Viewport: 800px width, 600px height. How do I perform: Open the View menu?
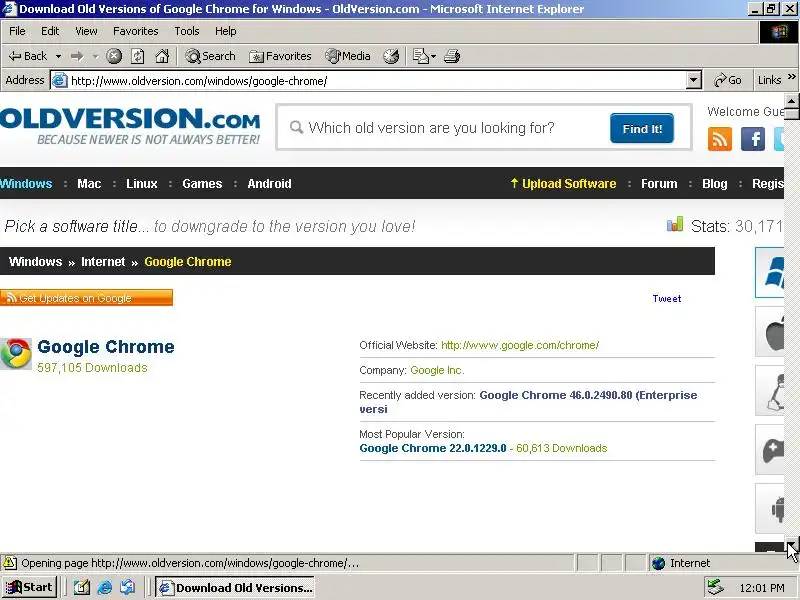coord(86,31)
